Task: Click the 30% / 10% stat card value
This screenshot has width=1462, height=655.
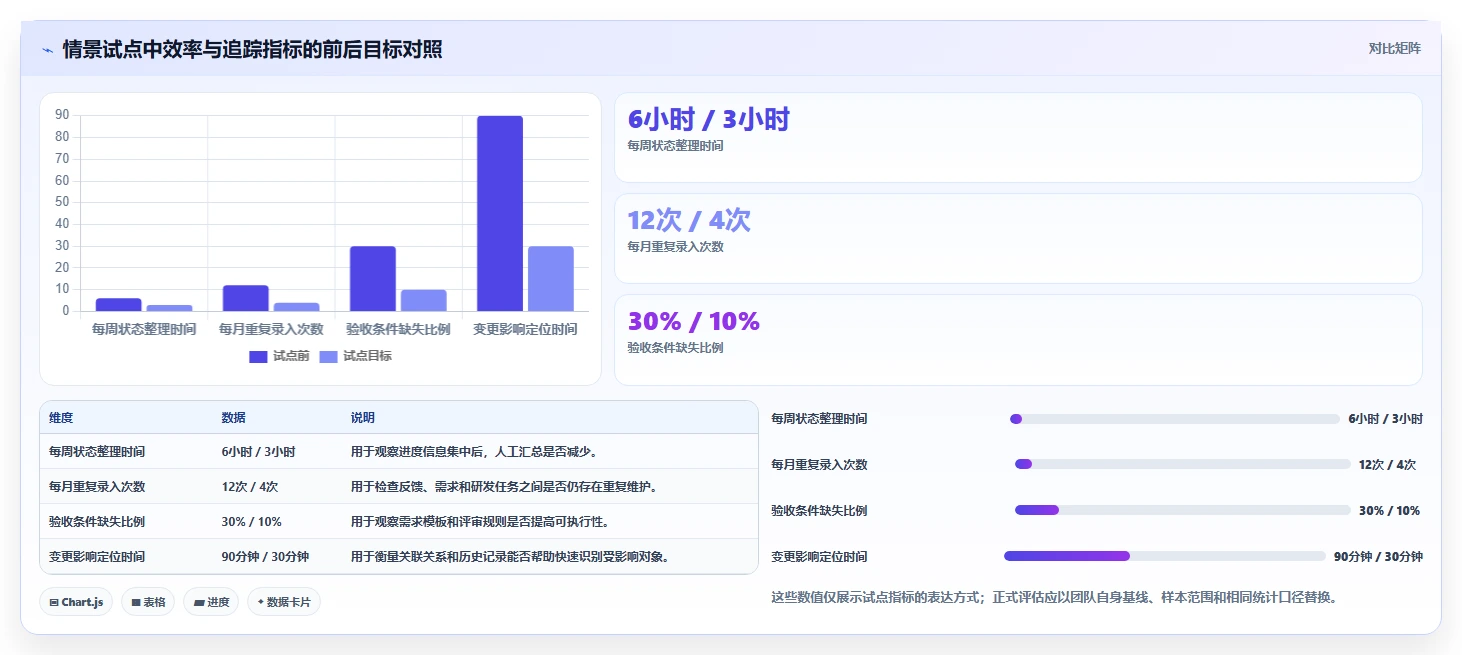Action: (x=693, y=322)
